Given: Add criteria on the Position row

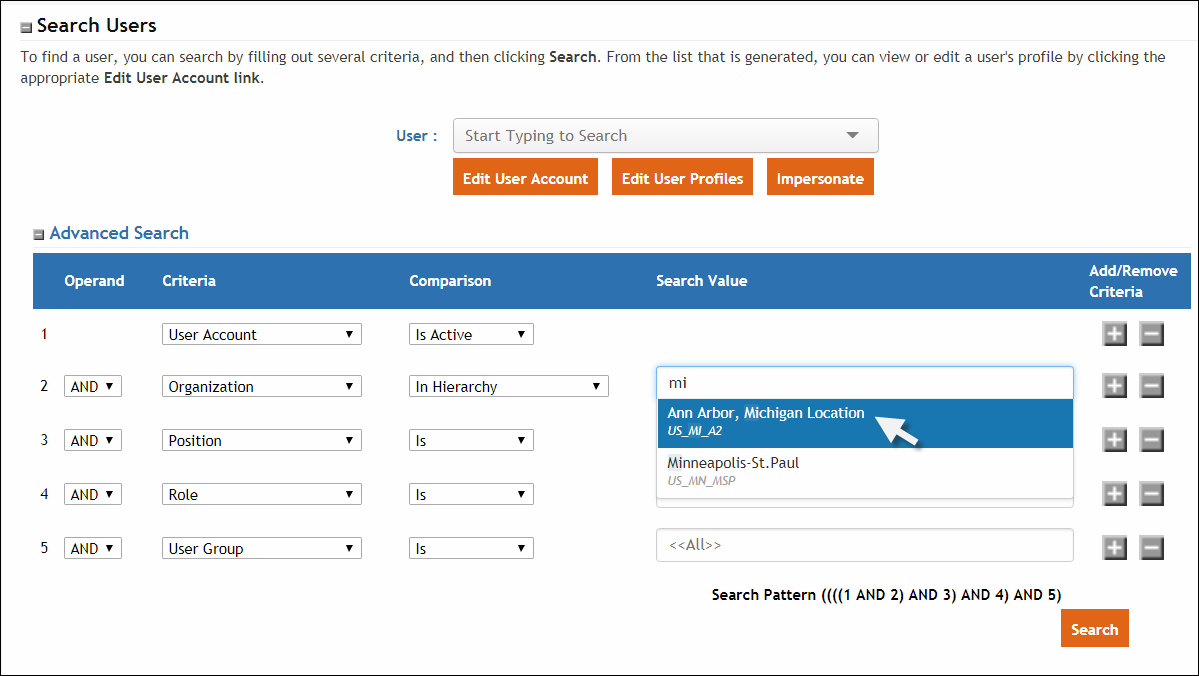Looking at the screenshot, I should tap(1114, 440).
